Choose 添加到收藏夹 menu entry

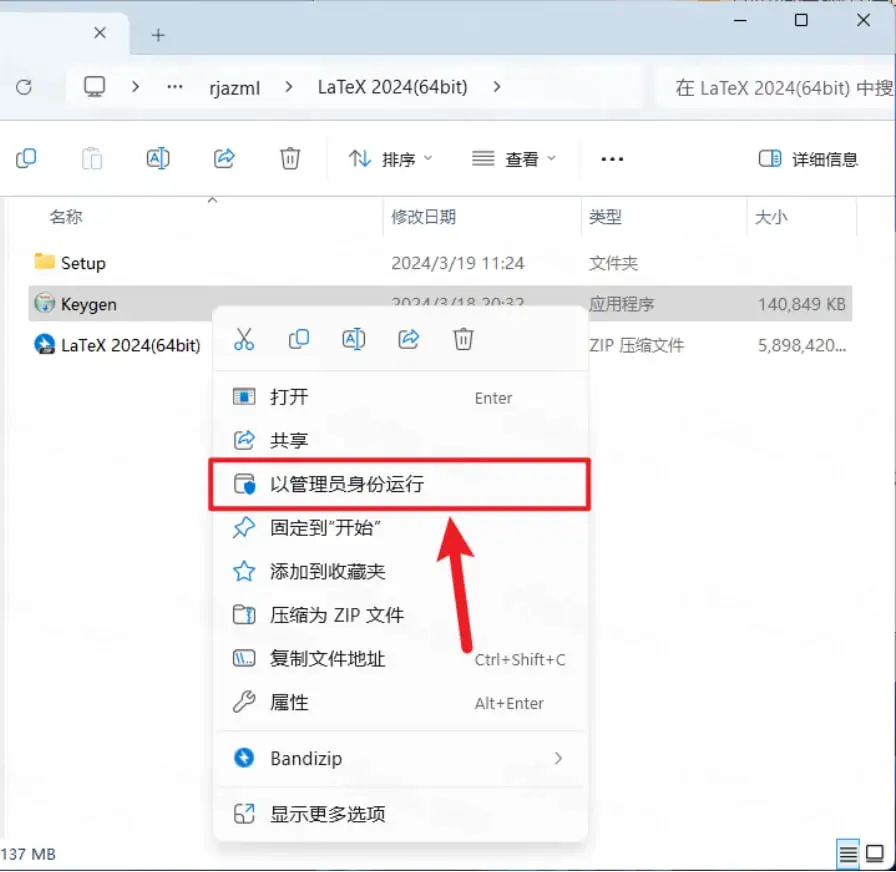[401, 571]
